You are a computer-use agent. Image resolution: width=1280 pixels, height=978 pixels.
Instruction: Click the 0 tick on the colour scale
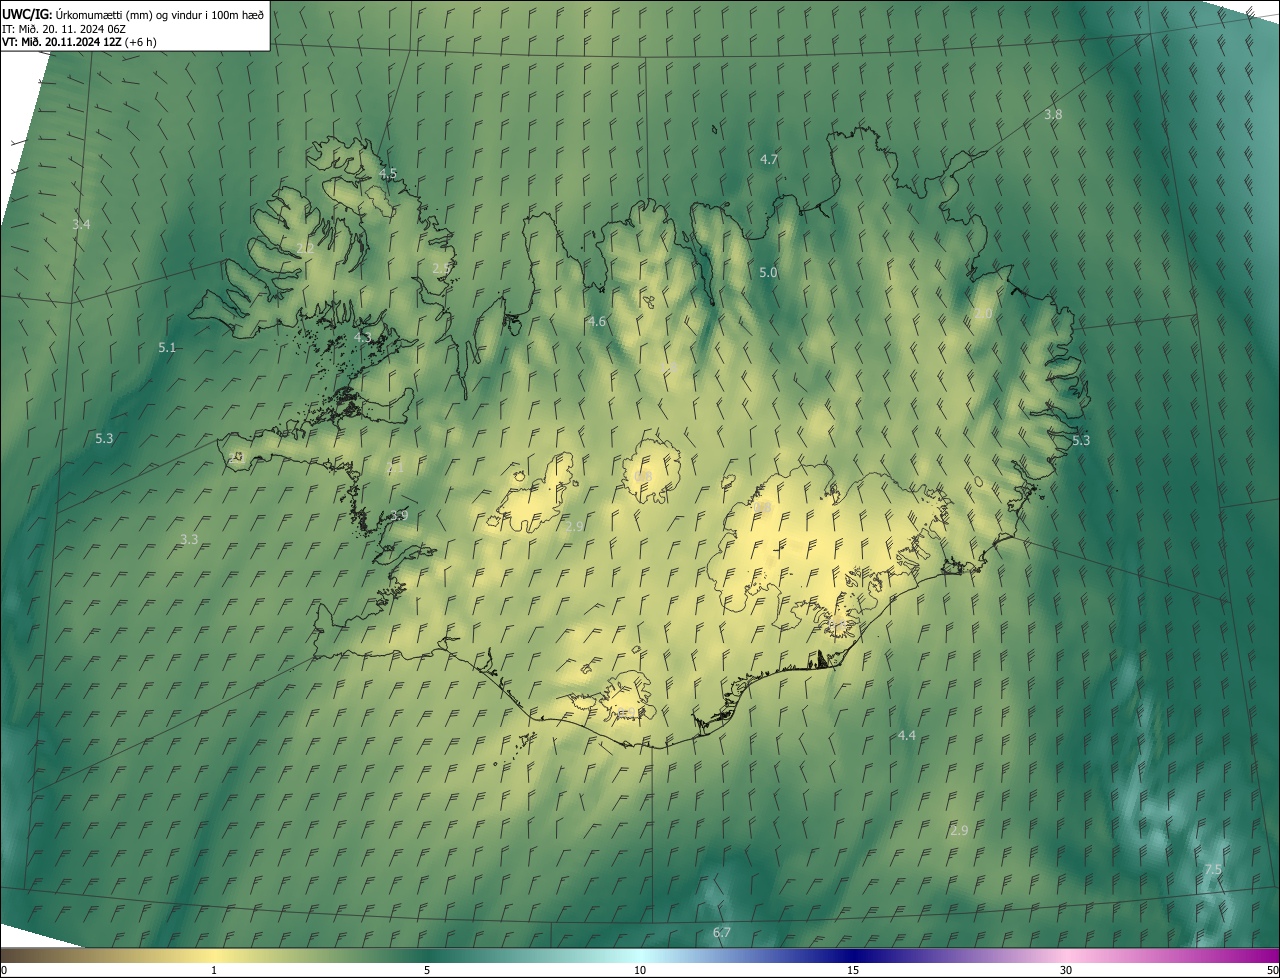click(x=4, y=970)
